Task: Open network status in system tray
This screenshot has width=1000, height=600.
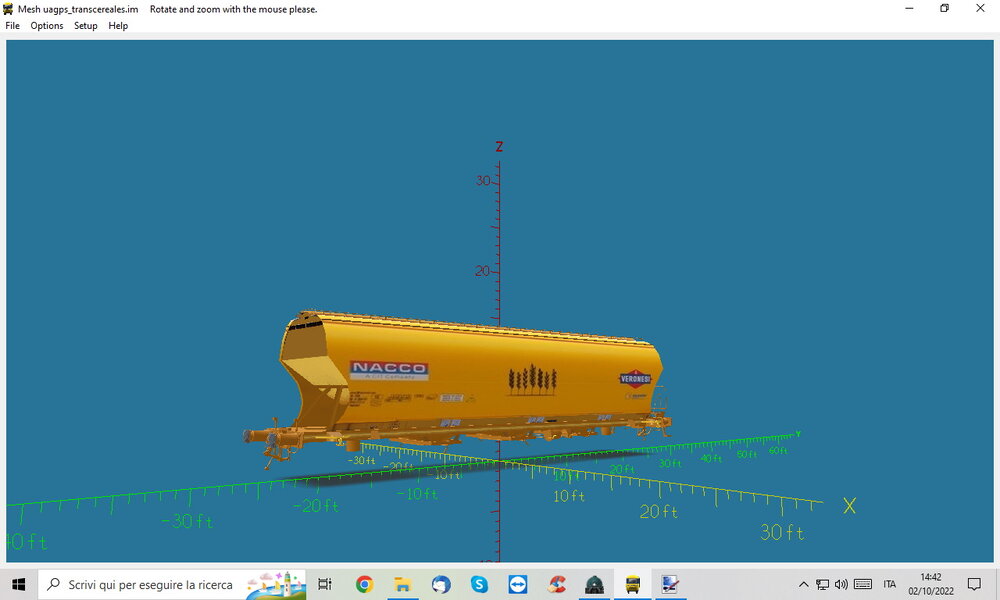Action: (x=823, y=584)
